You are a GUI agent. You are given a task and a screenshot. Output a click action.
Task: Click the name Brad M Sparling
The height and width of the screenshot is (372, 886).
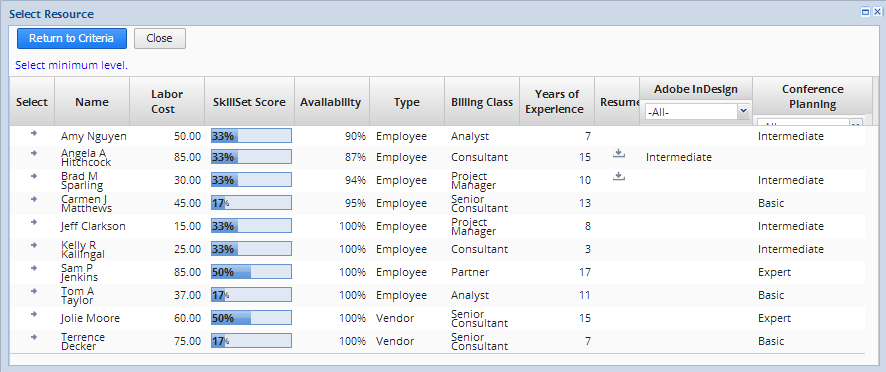[x=82, y=180]
